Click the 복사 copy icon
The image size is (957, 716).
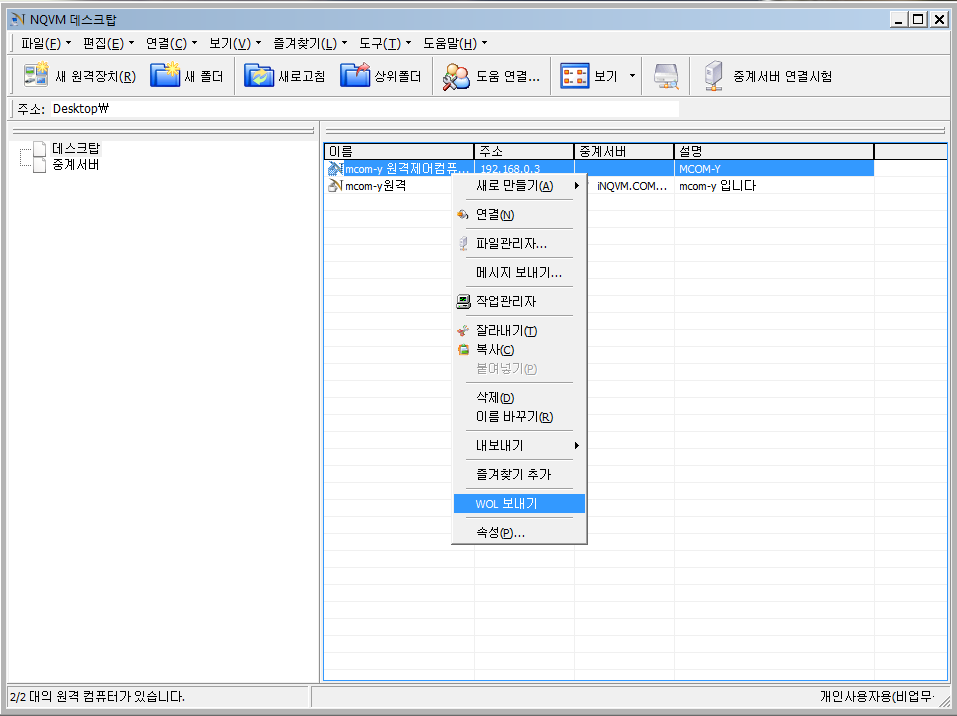coord(463,350)
